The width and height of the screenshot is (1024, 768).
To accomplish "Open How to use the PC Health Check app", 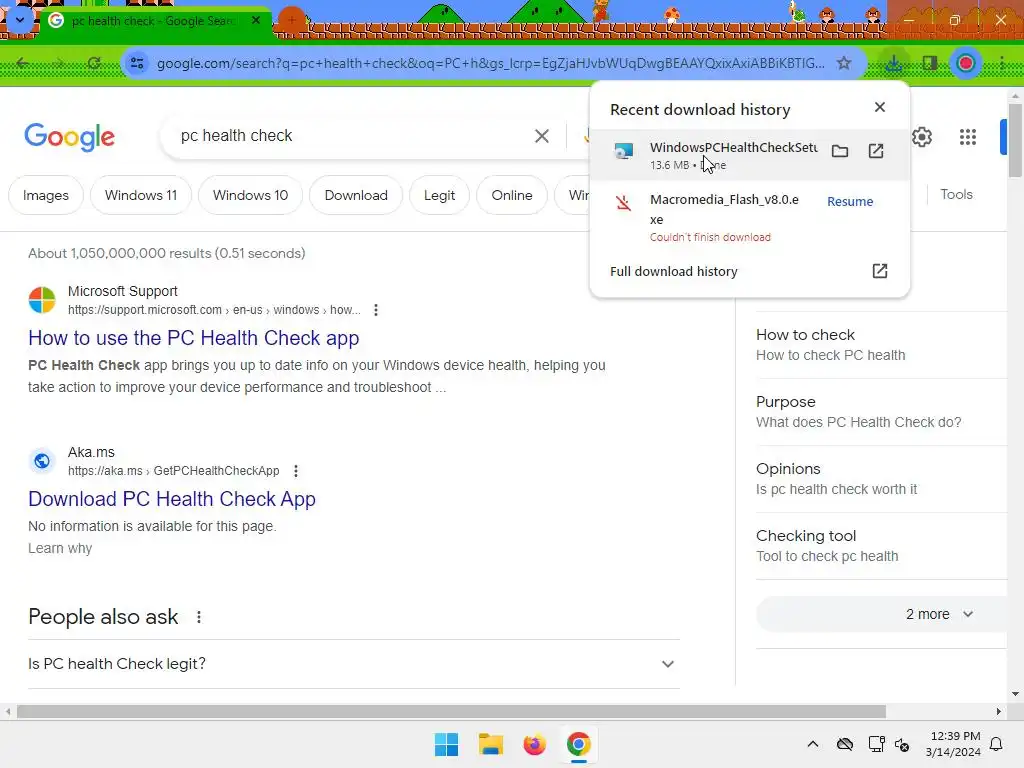I will tap(194, 338).
